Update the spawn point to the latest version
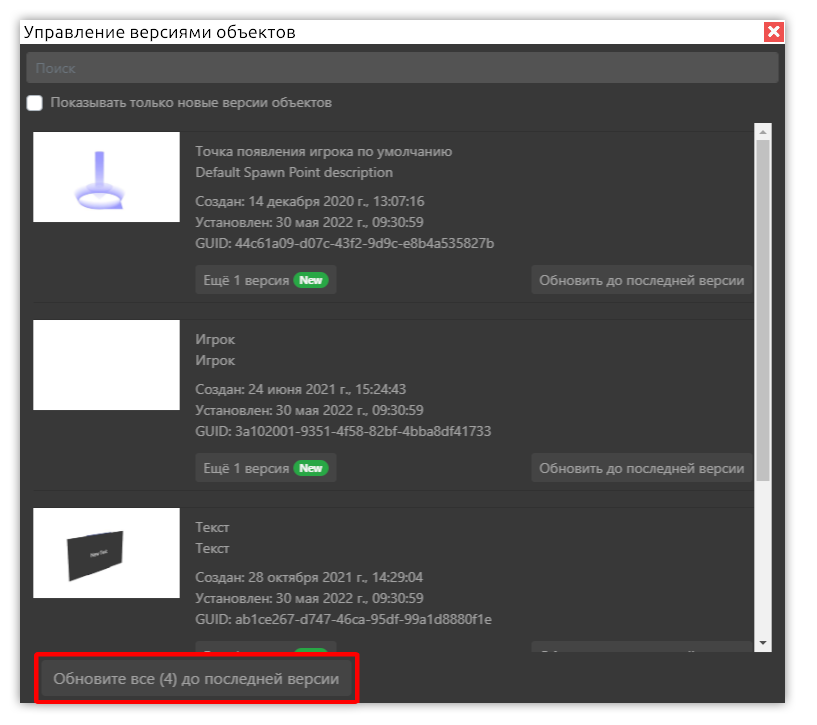The width and height of the screenshot is (817, 725). (641, 280)
